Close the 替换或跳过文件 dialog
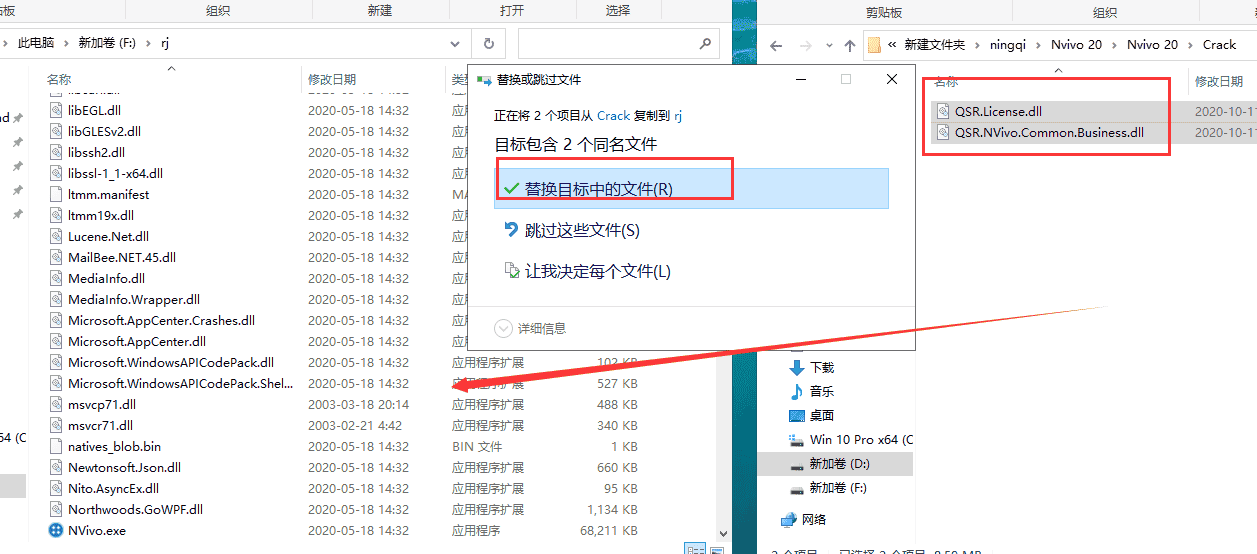This screenshot has height=554, width=1257. [x=892, y=79]
